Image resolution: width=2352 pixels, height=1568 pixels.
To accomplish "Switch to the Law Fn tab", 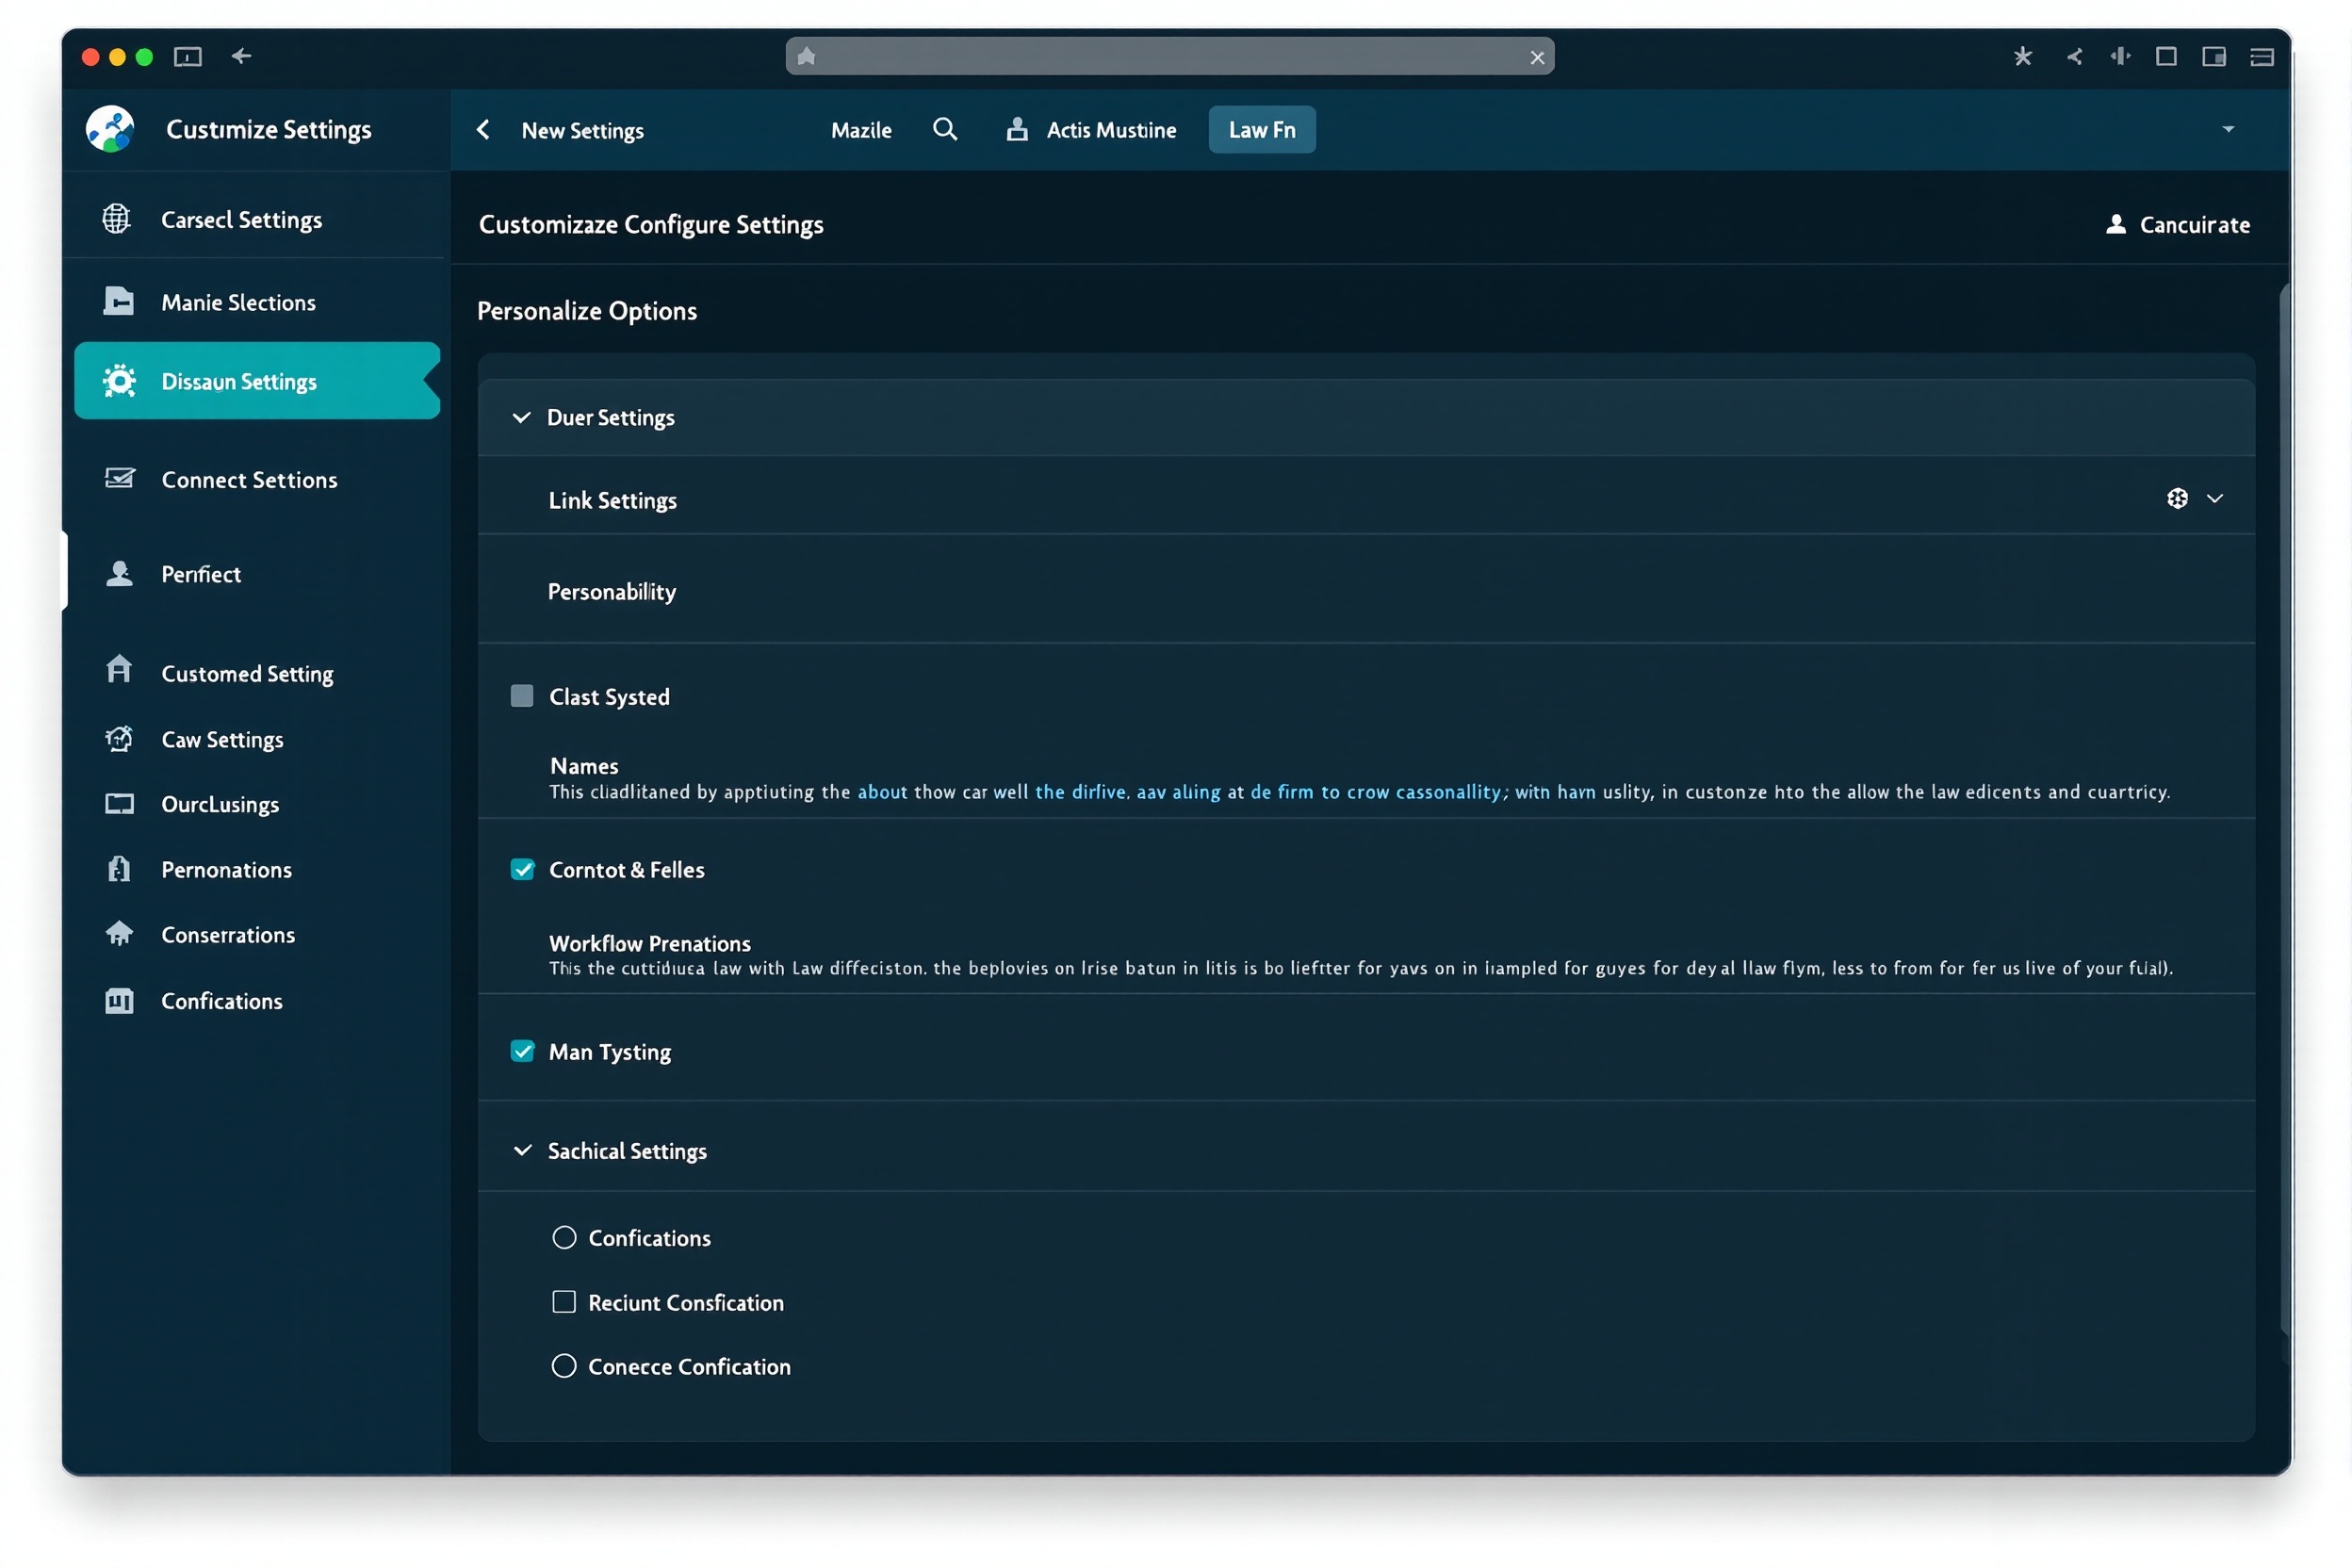I will point(1262,130).
